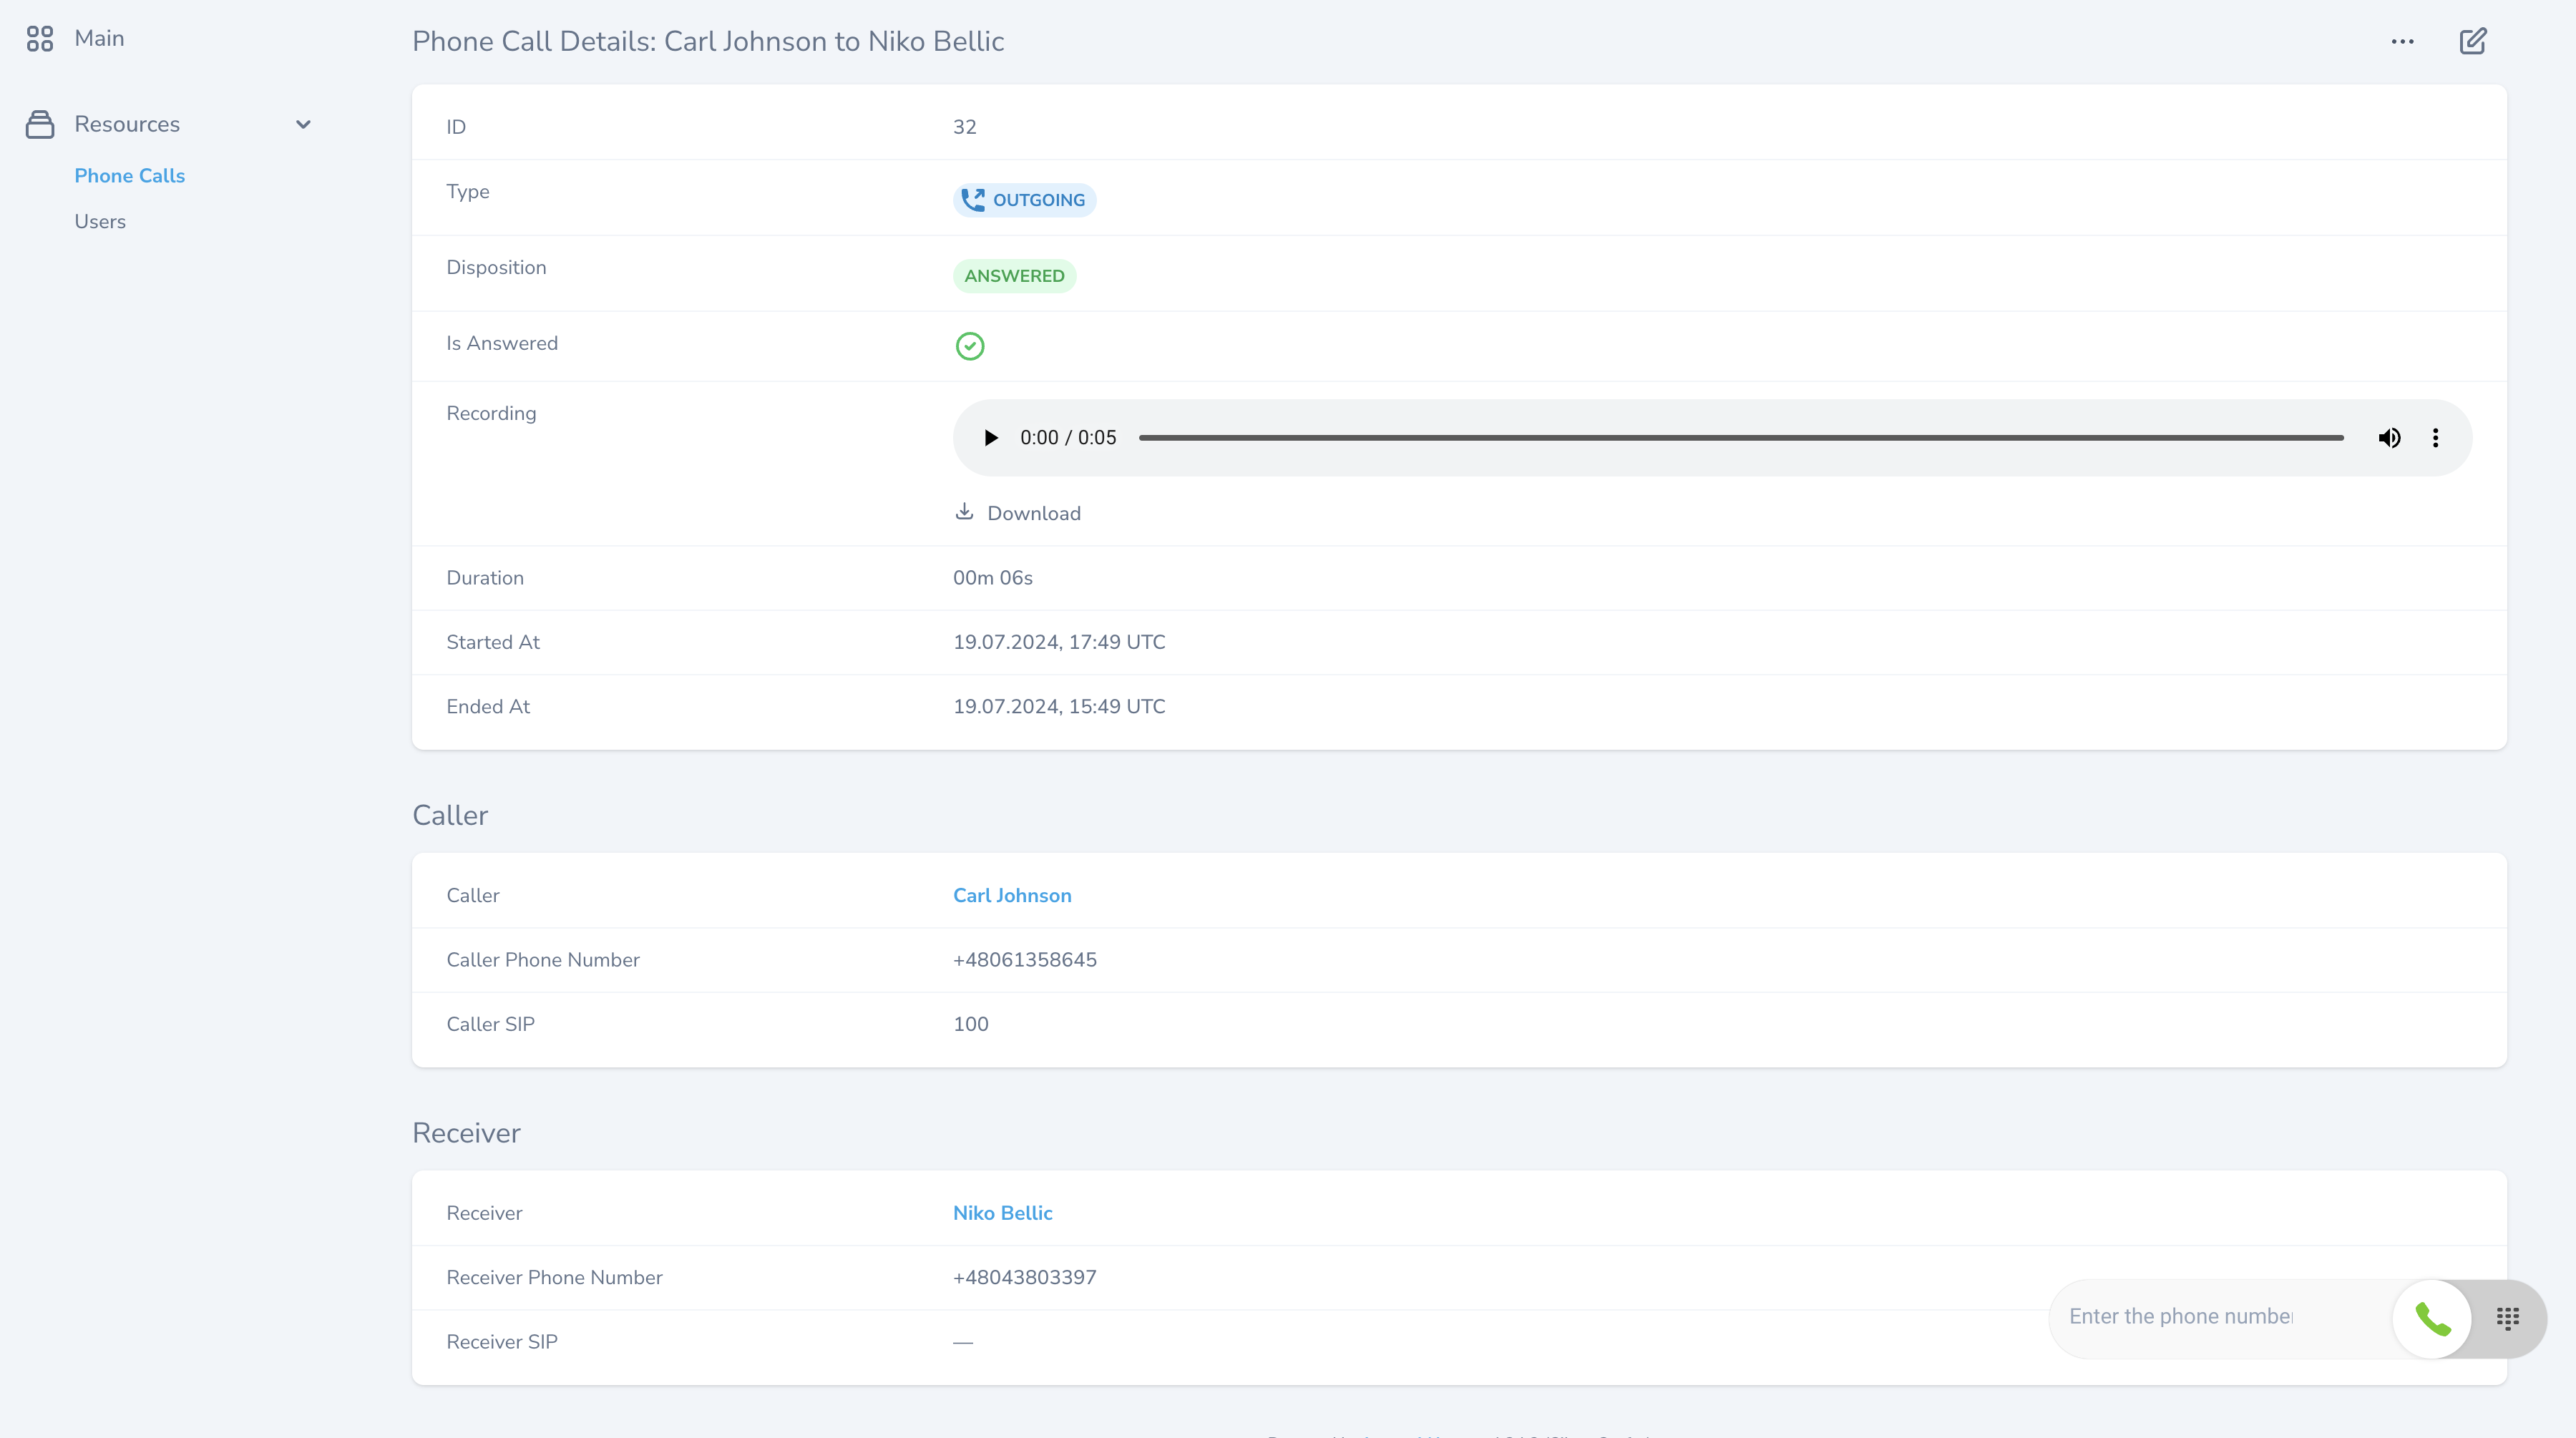
Task: Seek on the recording progress bar
Action: tap(1740, 438)
